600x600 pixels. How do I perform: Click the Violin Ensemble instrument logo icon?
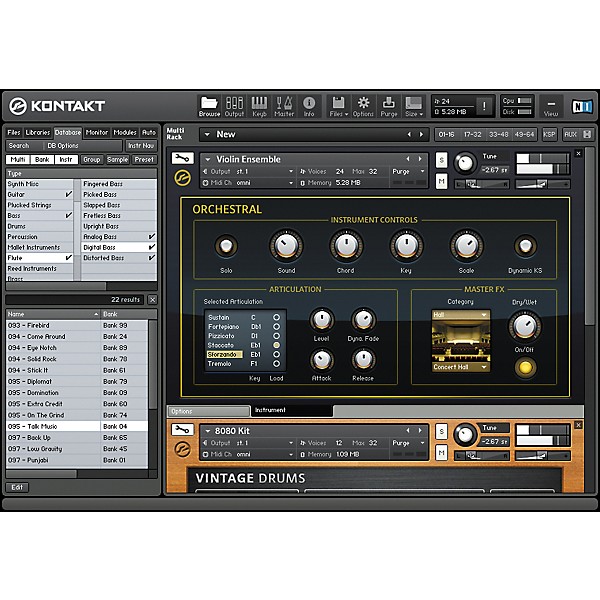pyautogui.click(x=183, y=178)
